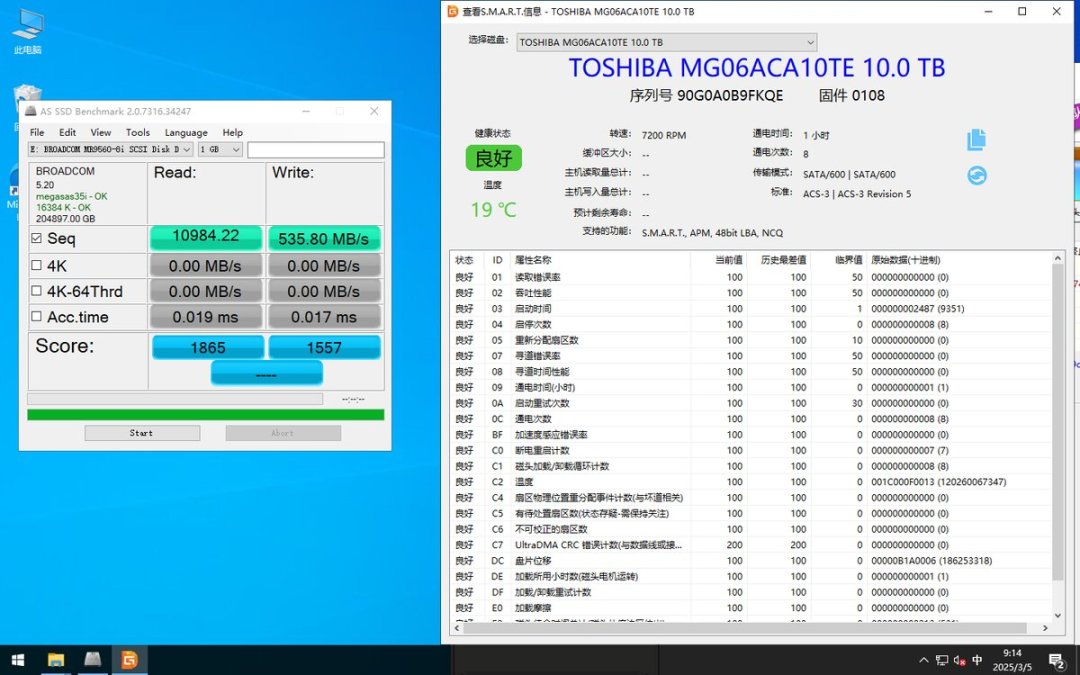Click the S.M.A.R.T. window title bar icon

pos(453,11)
